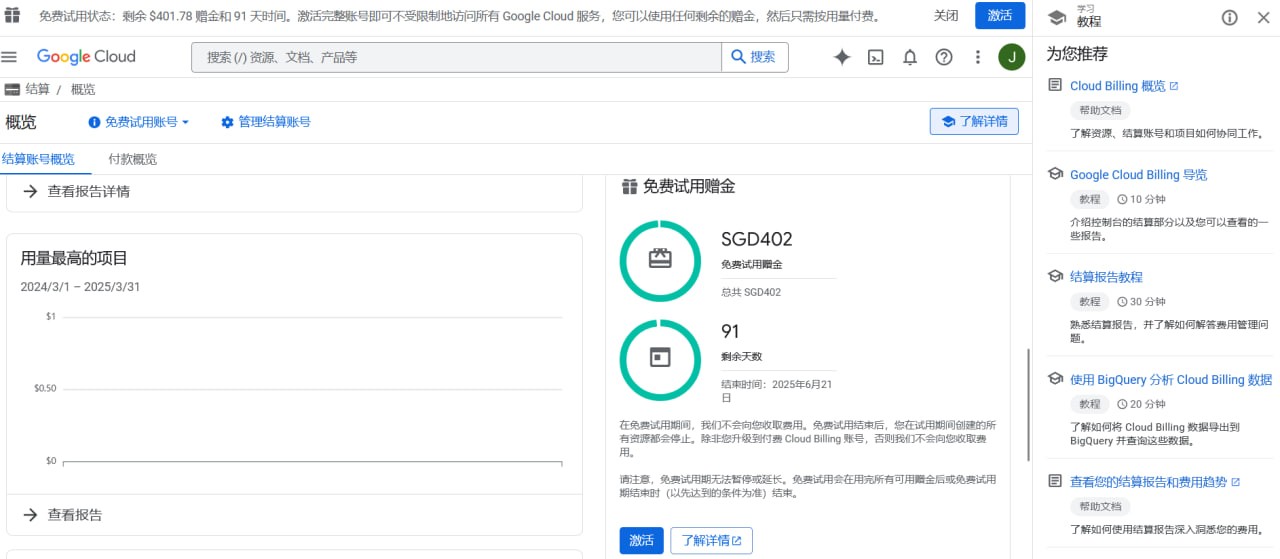1280x559 pixels.
Task: Select the 结算账号概览 tab
Action: tap(38, 159)
